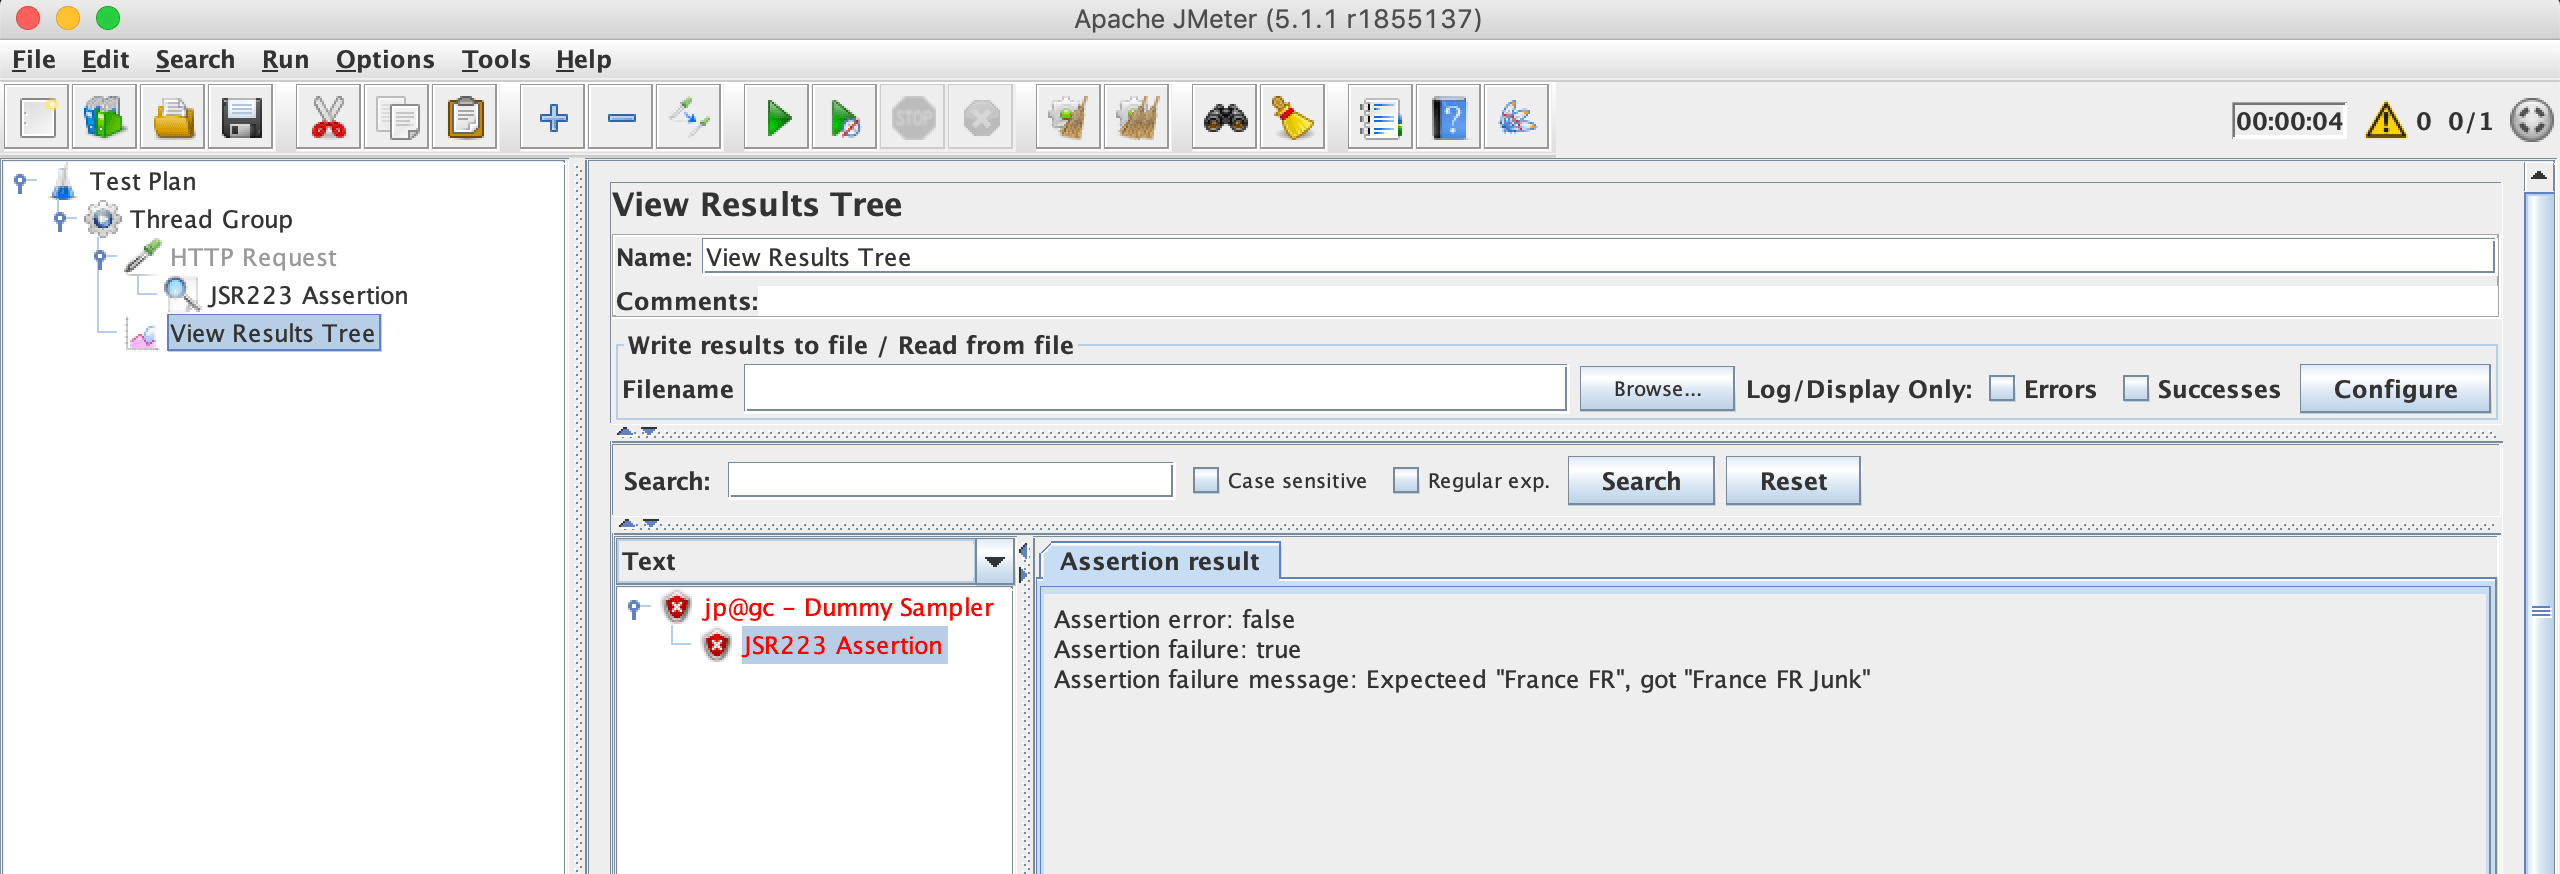Enable the Successes only checkbox

coord(2135,388)
